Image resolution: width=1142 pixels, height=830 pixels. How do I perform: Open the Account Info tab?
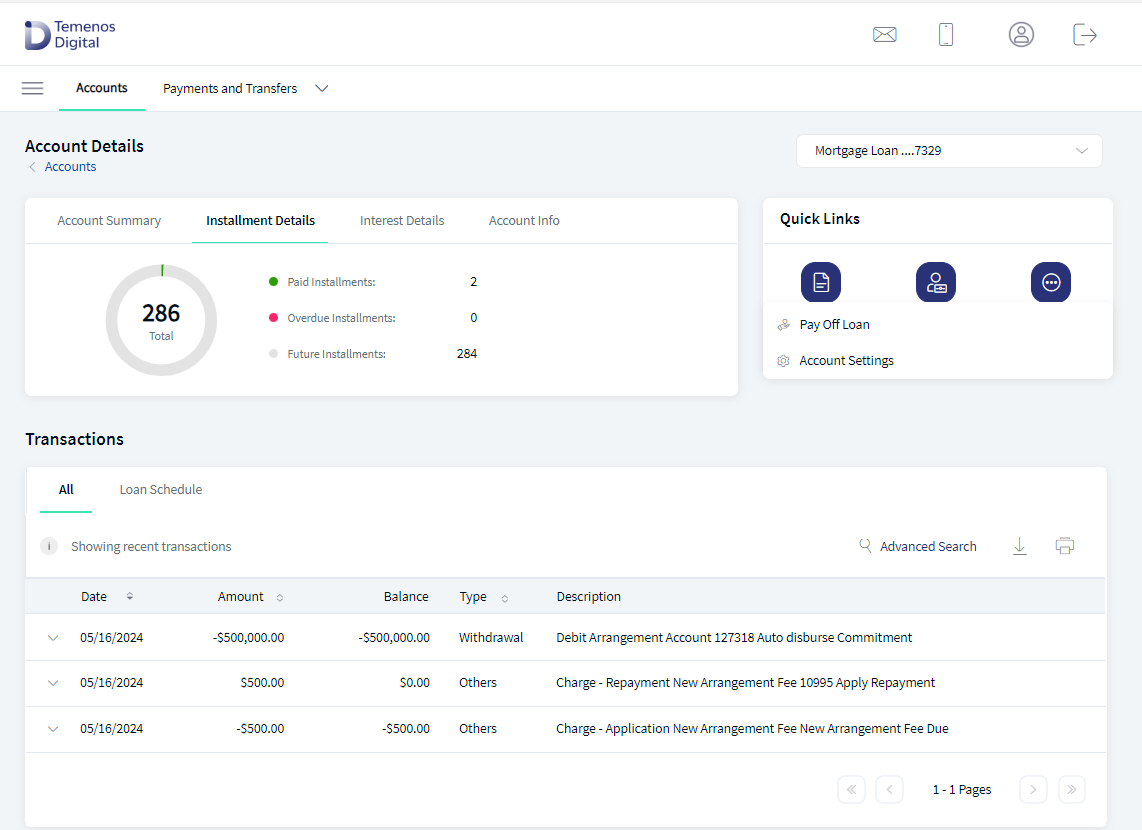point(524,221)
